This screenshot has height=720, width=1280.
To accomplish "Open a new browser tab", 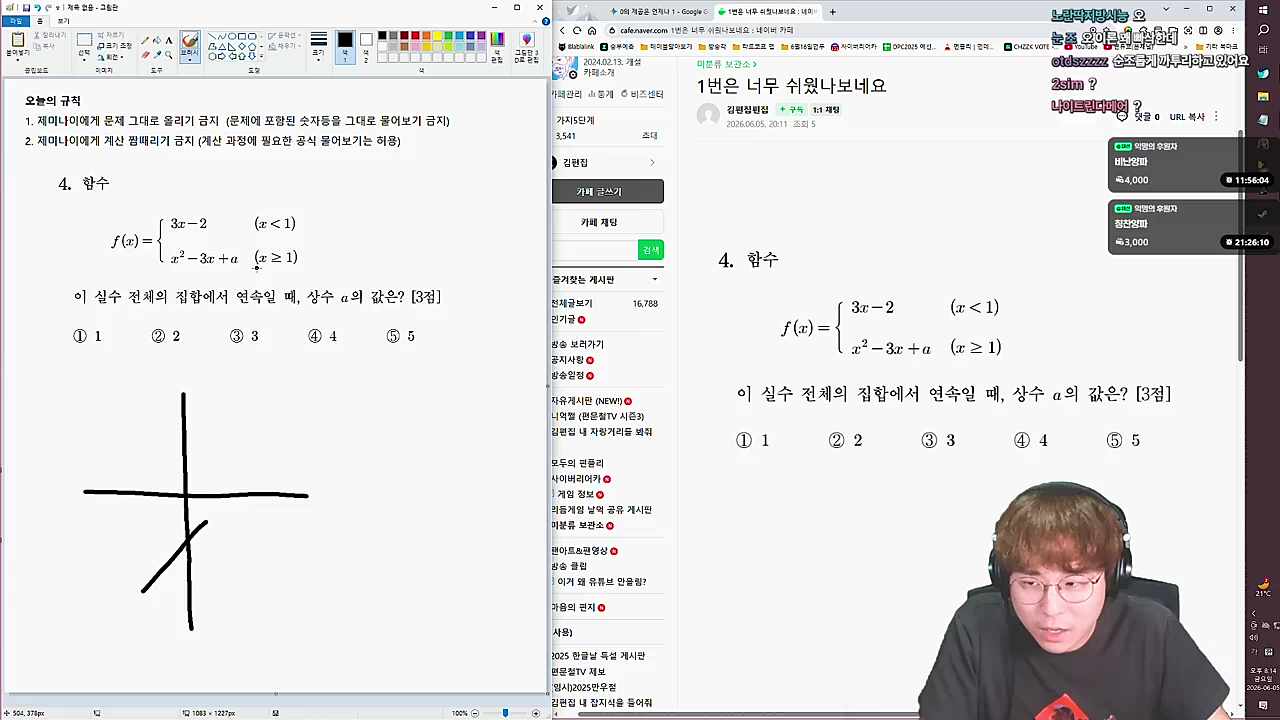I will (x=833, y=12).
